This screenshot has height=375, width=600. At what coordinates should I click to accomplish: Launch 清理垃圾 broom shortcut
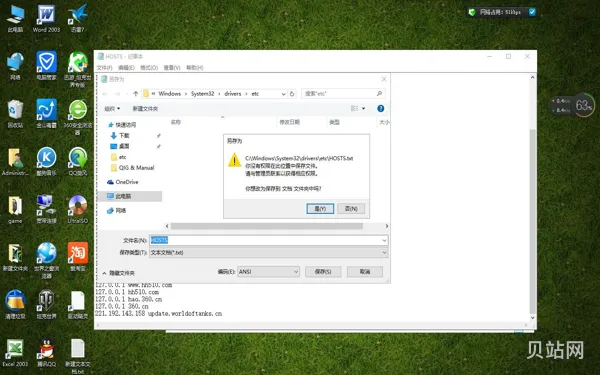15,305
